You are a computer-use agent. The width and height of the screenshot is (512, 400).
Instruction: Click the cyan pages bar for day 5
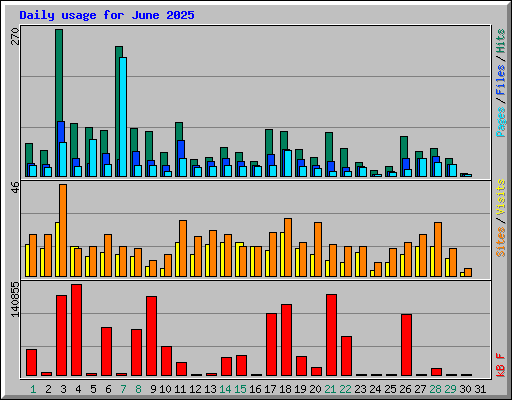(x=93, y=158)
